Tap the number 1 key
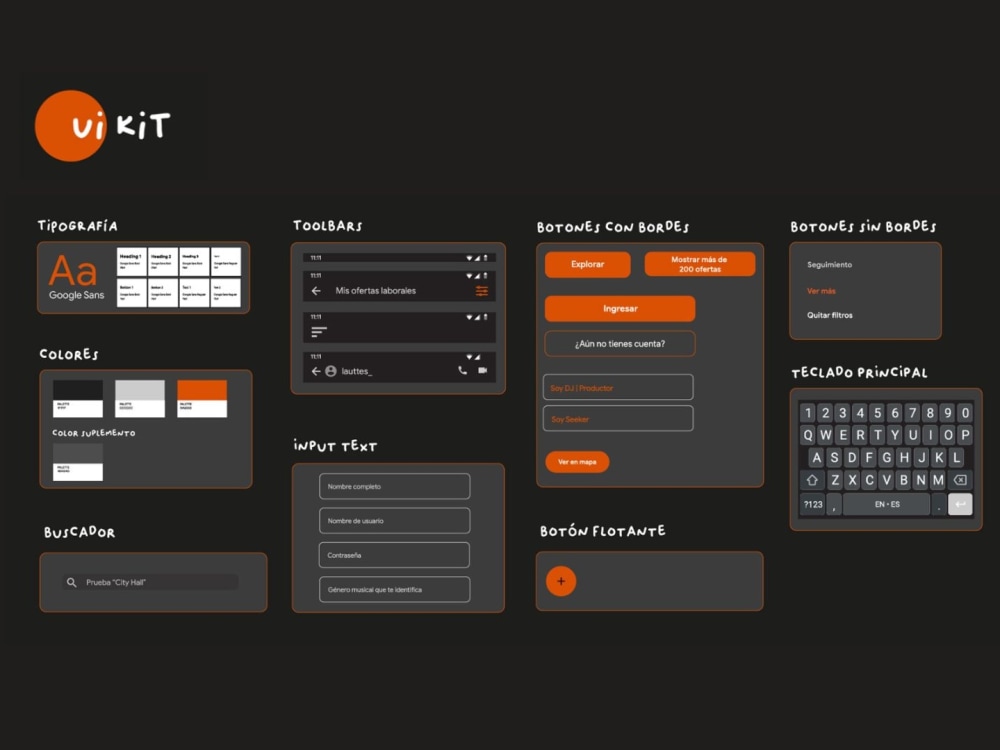The height and width of the screenshot is (750, 1000). pyautogui.click(x=808, y=413)
